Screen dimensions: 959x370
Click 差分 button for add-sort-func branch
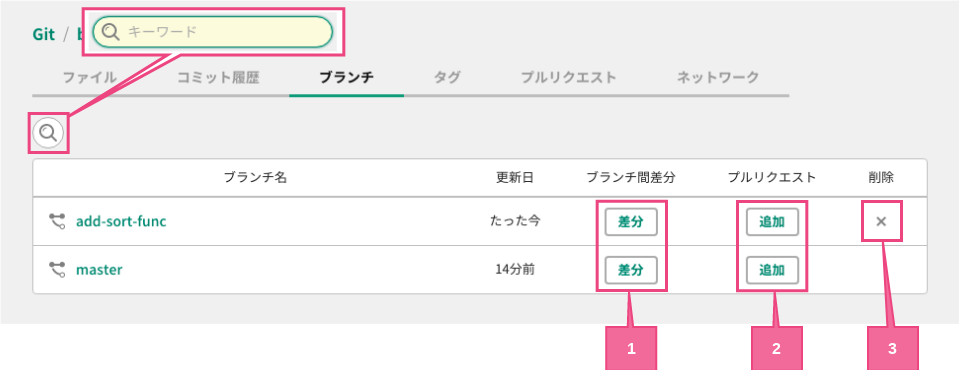(x=631, y=222)
